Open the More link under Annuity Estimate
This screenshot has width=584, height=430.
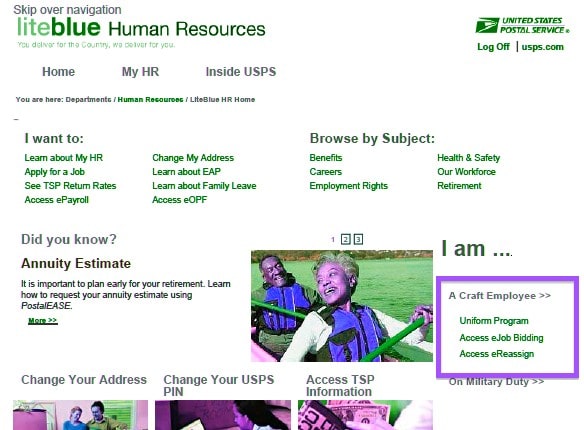tap(43, 321)
